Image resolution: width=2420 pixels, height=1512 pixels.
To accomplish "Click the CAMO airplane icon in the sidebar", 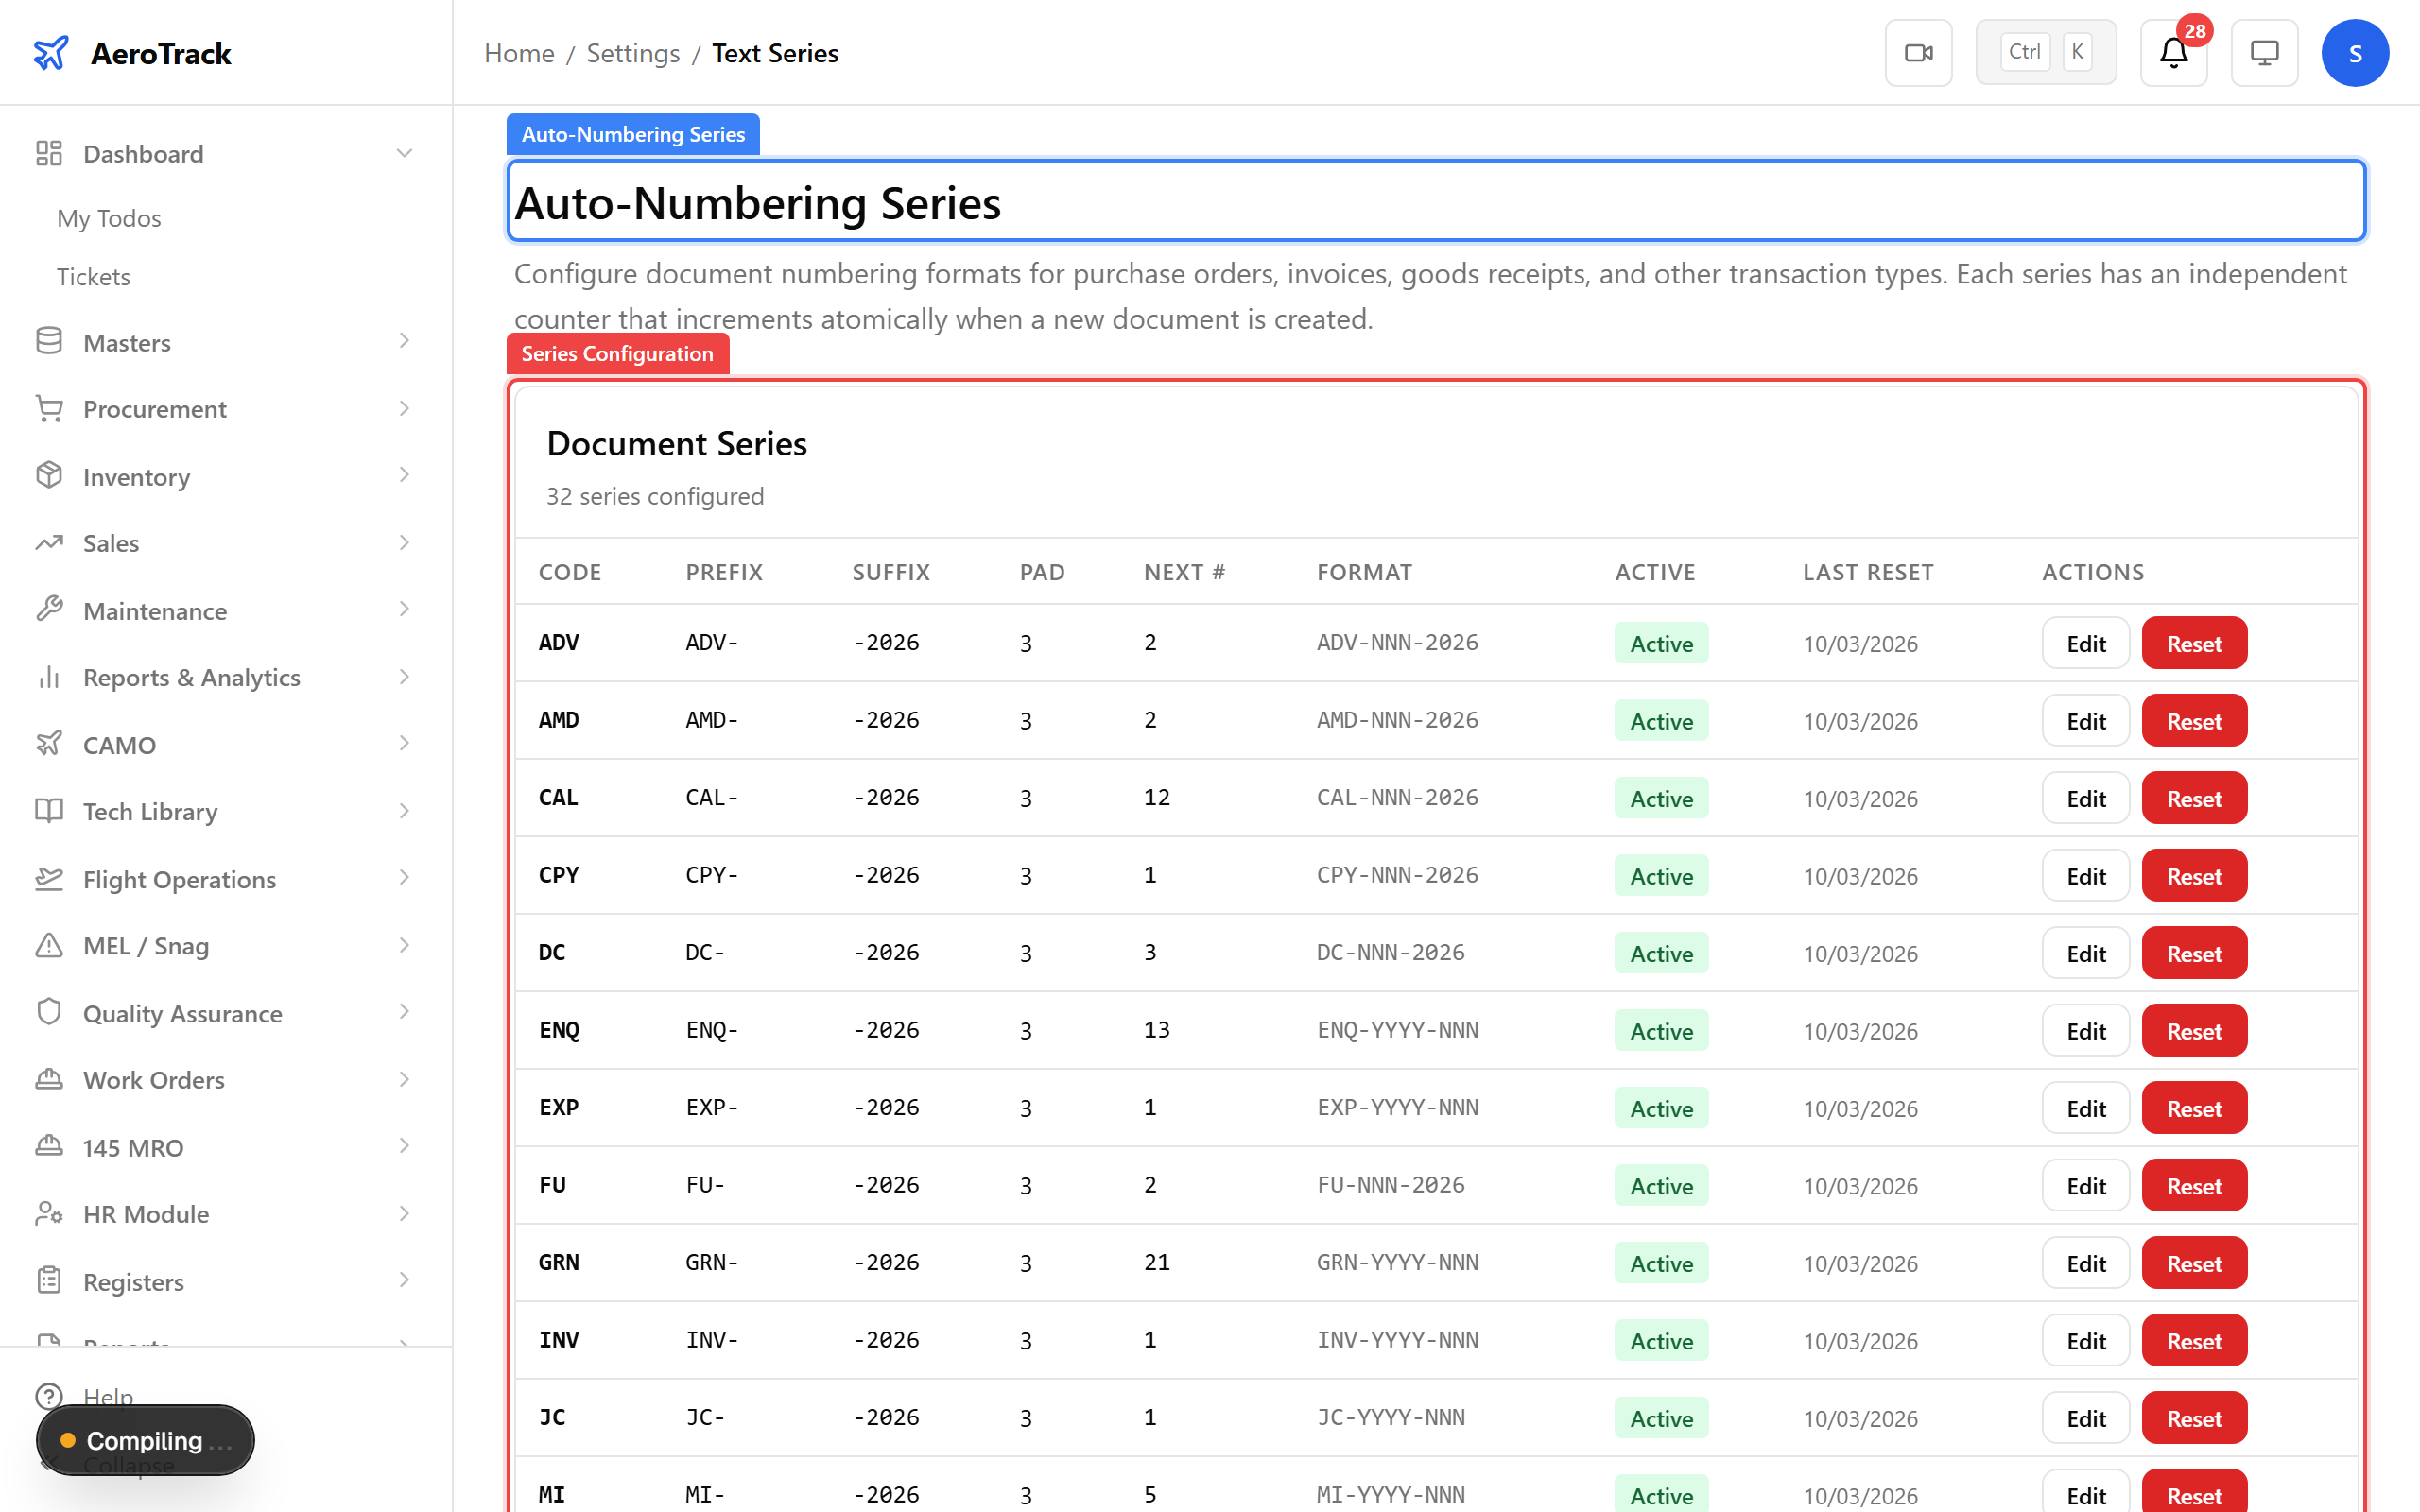I will pos(49,744).
